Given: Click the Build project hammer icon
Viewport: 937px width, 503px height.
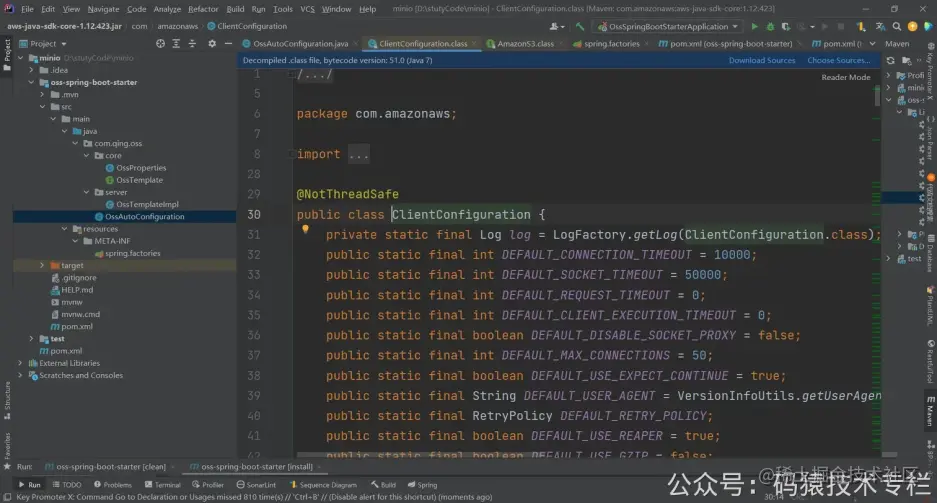Looking at the screenshot, I should click(580, 26).
